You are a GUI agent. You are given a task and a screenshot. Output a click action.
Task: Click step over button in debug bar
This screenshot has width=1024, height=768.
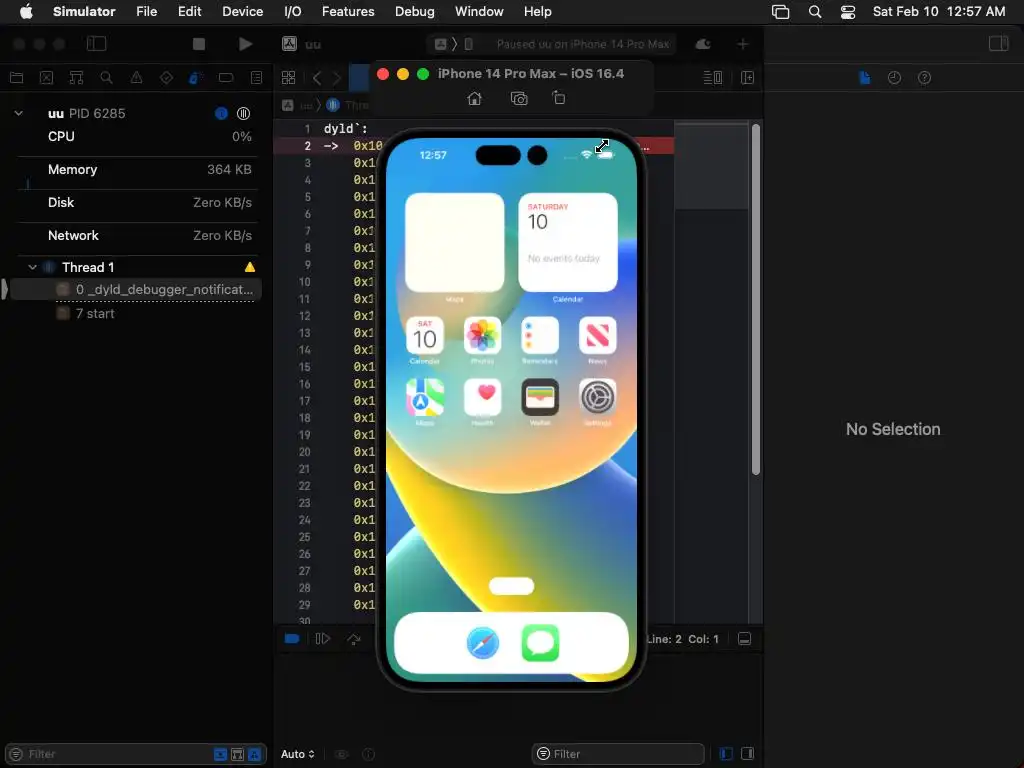coord(354,639)
